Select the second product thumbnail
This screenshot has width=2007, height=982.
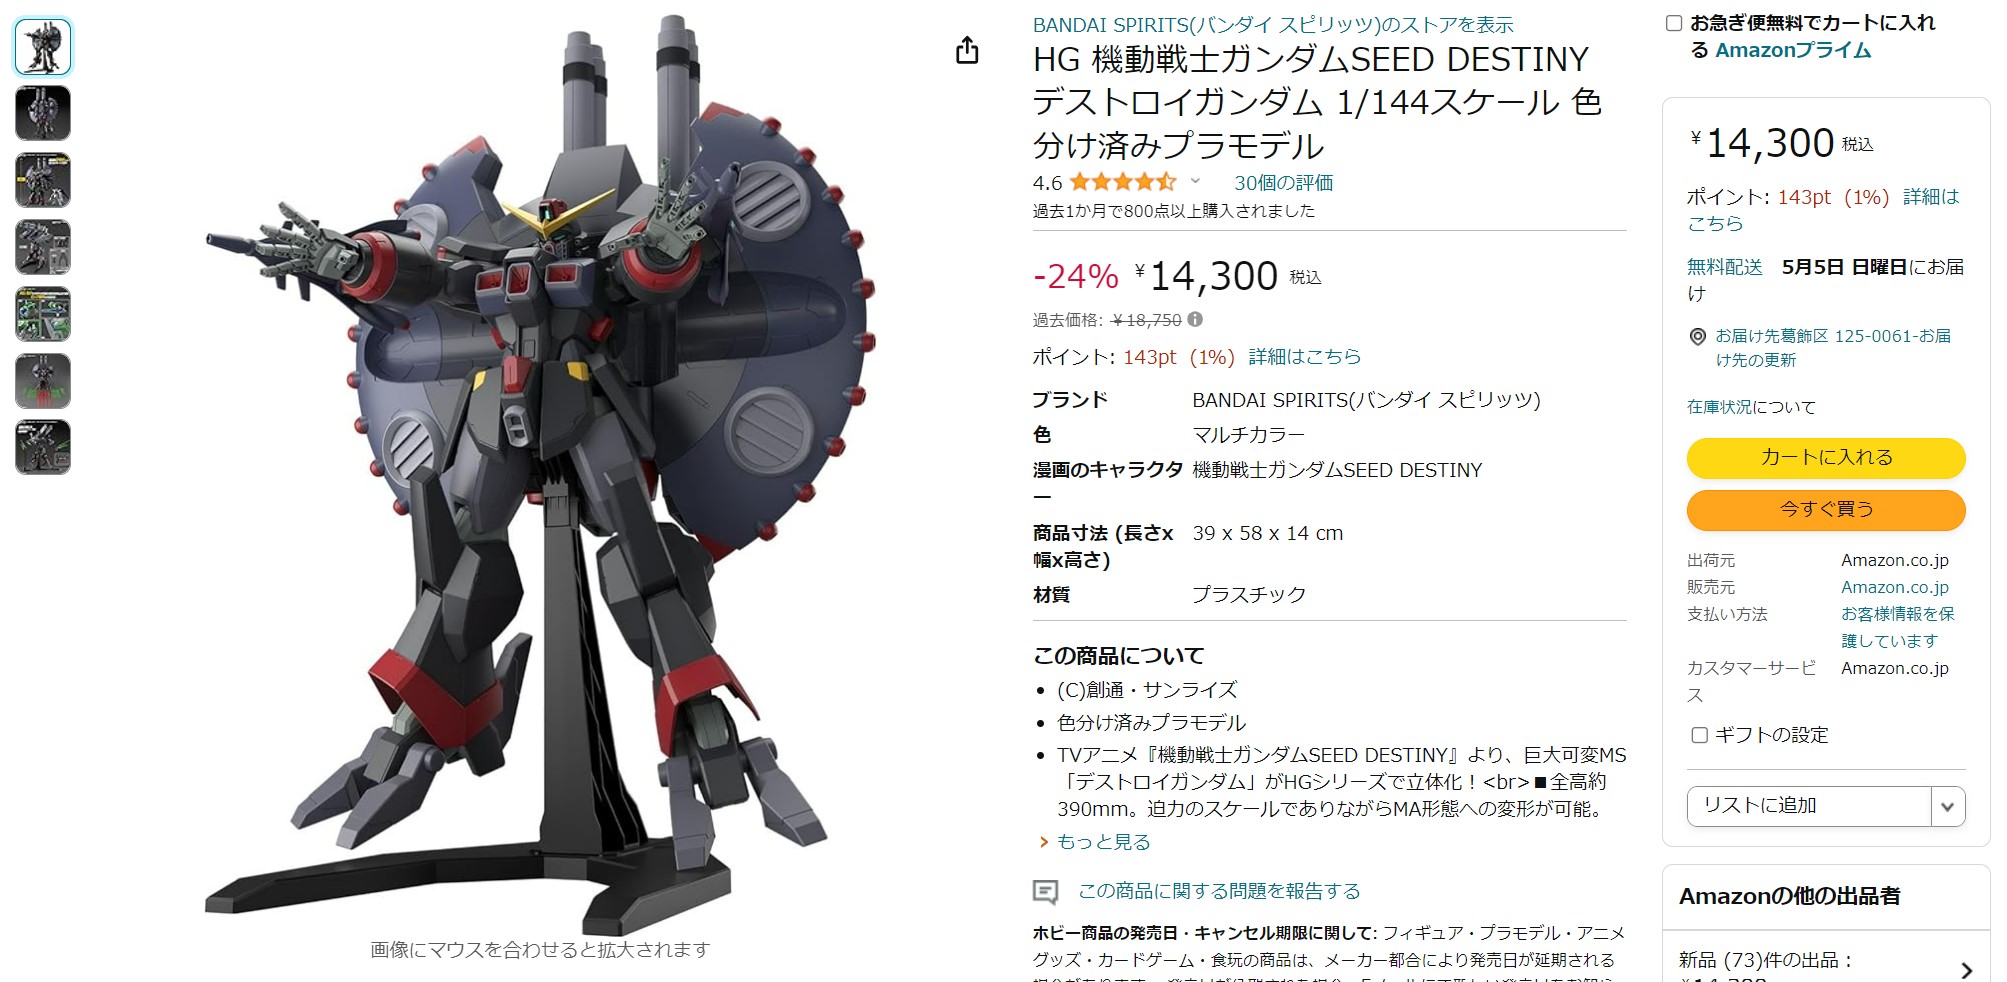point(43,113)
